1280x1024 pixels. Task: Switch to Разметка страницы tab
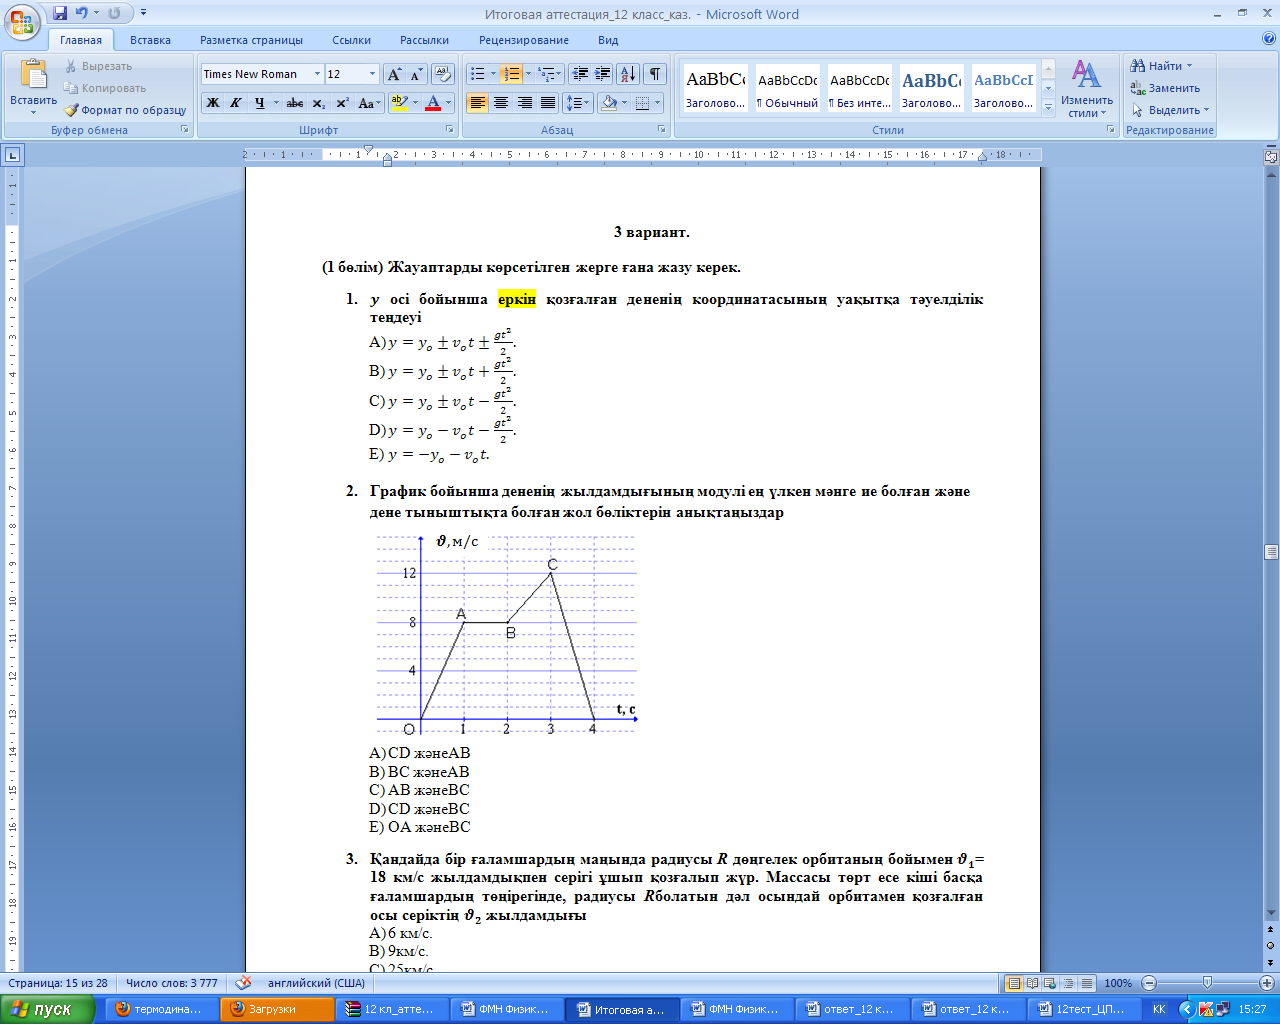click(251, 40)
